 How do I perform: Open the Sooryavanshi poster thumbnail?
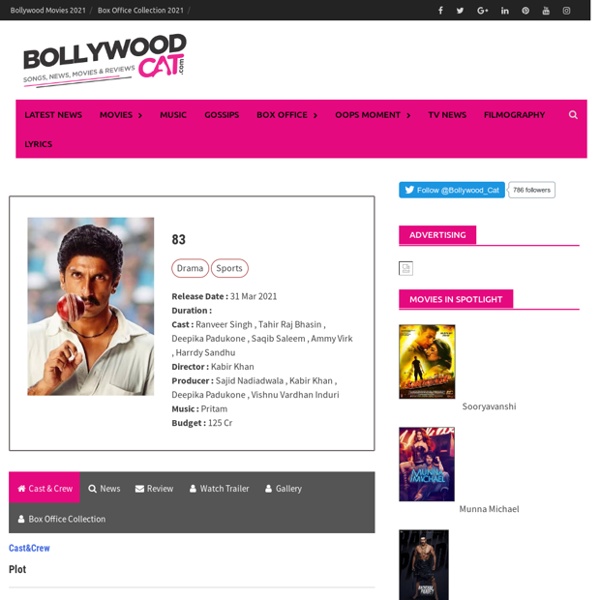[427, 362]
